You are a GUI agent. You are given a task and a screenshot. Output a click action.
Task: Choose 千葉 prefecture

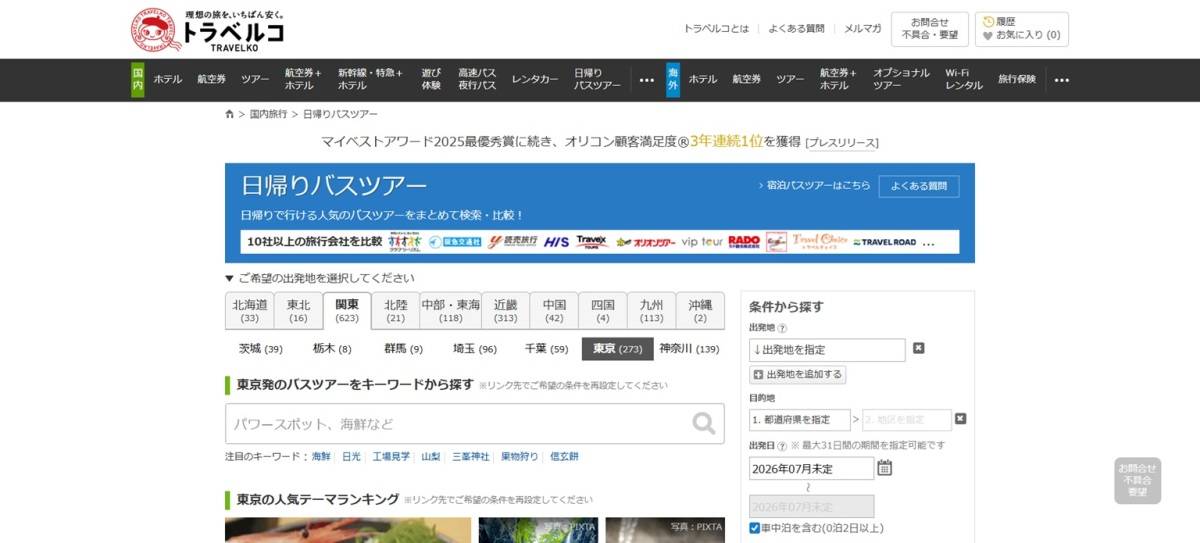point(546,349)
